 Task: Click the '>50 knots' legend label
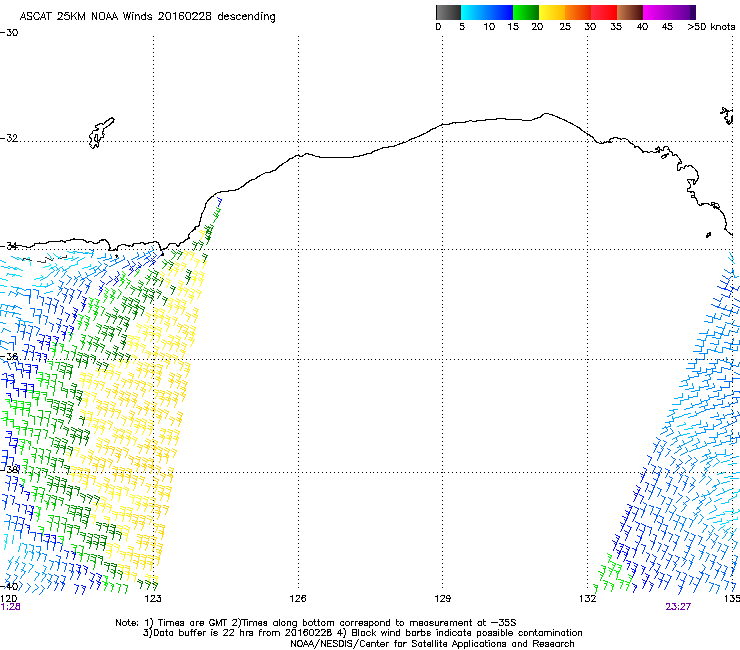(x=711, y=26)
